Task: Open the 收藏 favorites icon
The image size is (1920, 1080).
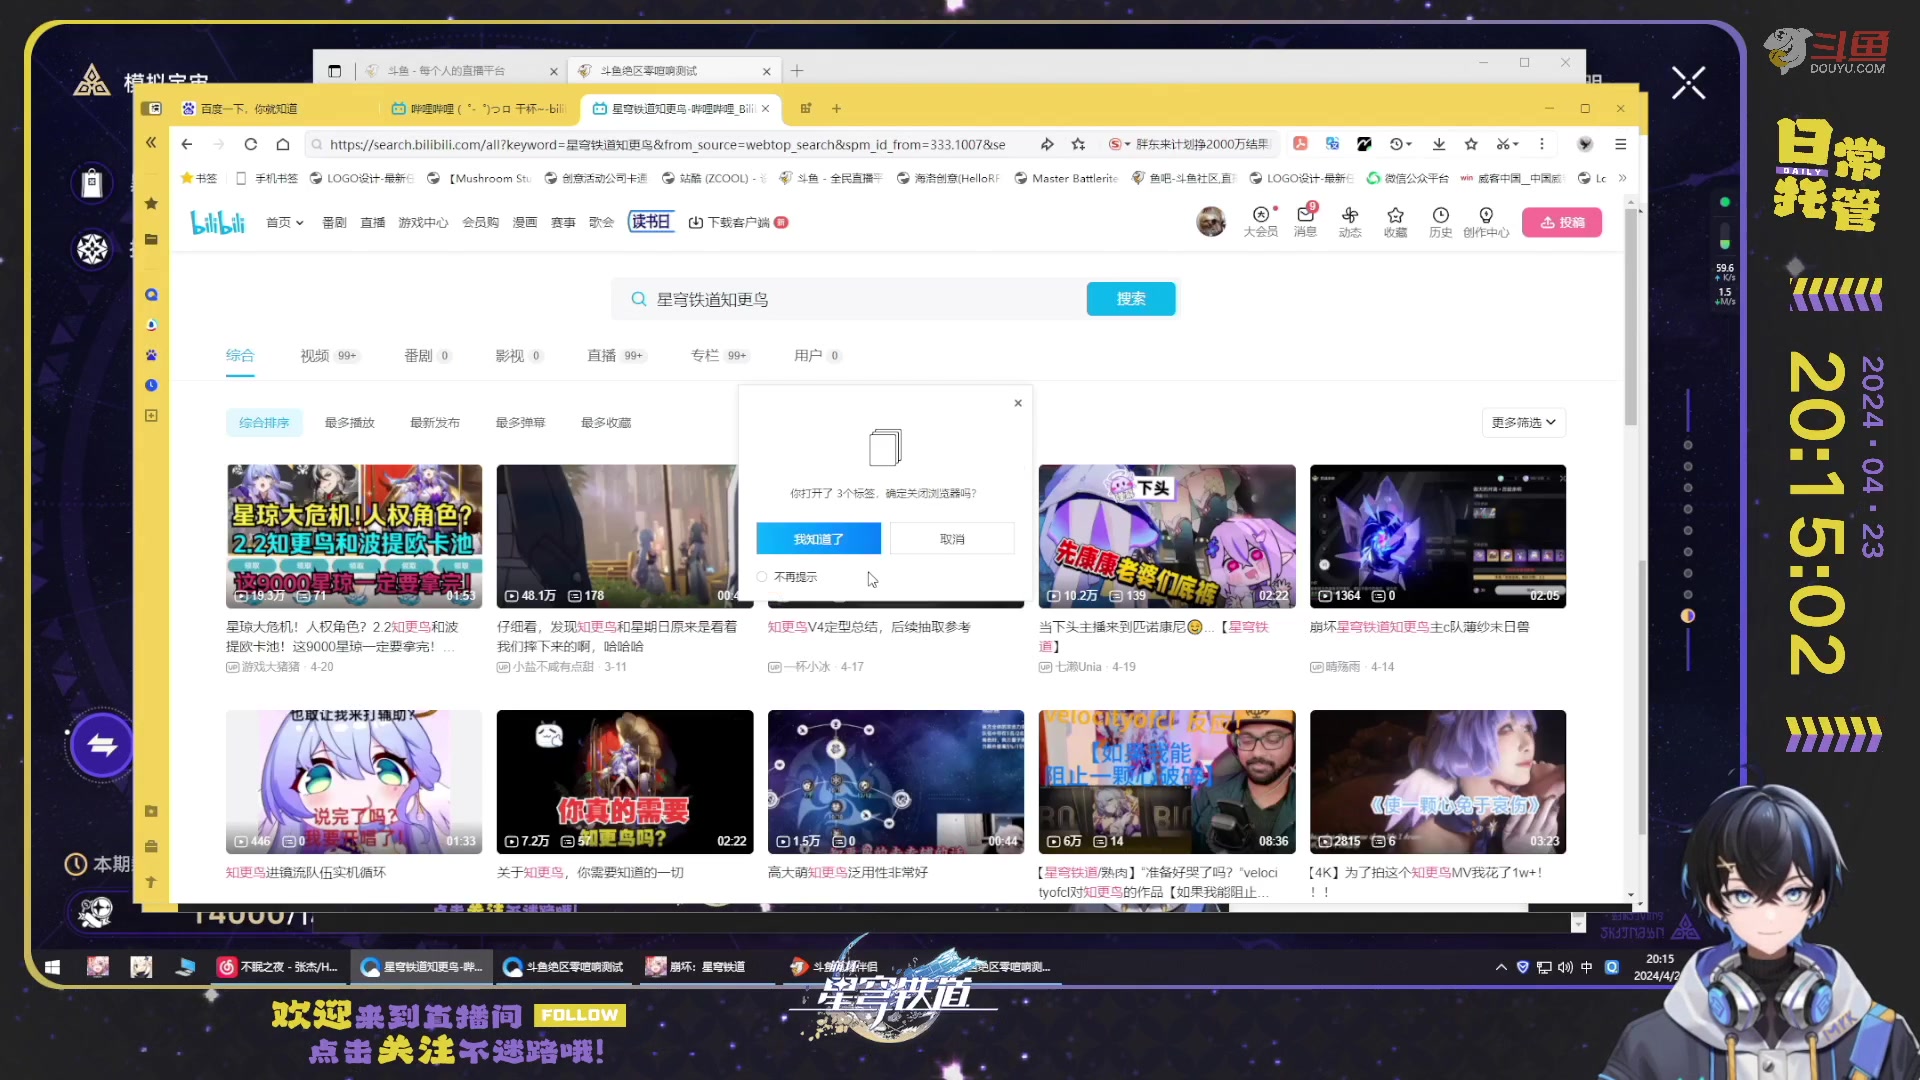Action: tap(1395, 221)
